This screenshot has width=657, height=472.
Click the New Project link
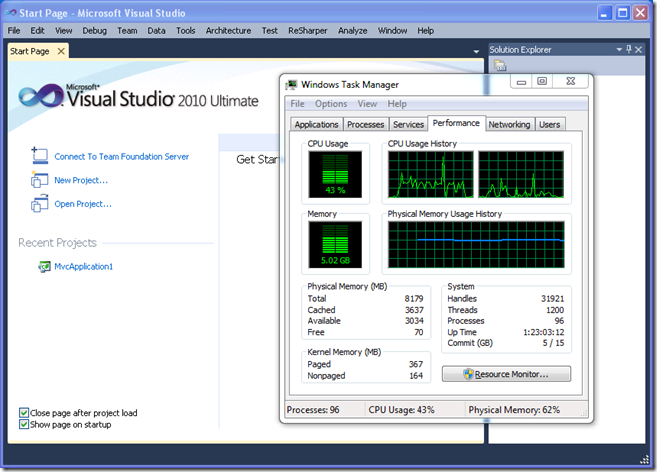tap(81, 180)
